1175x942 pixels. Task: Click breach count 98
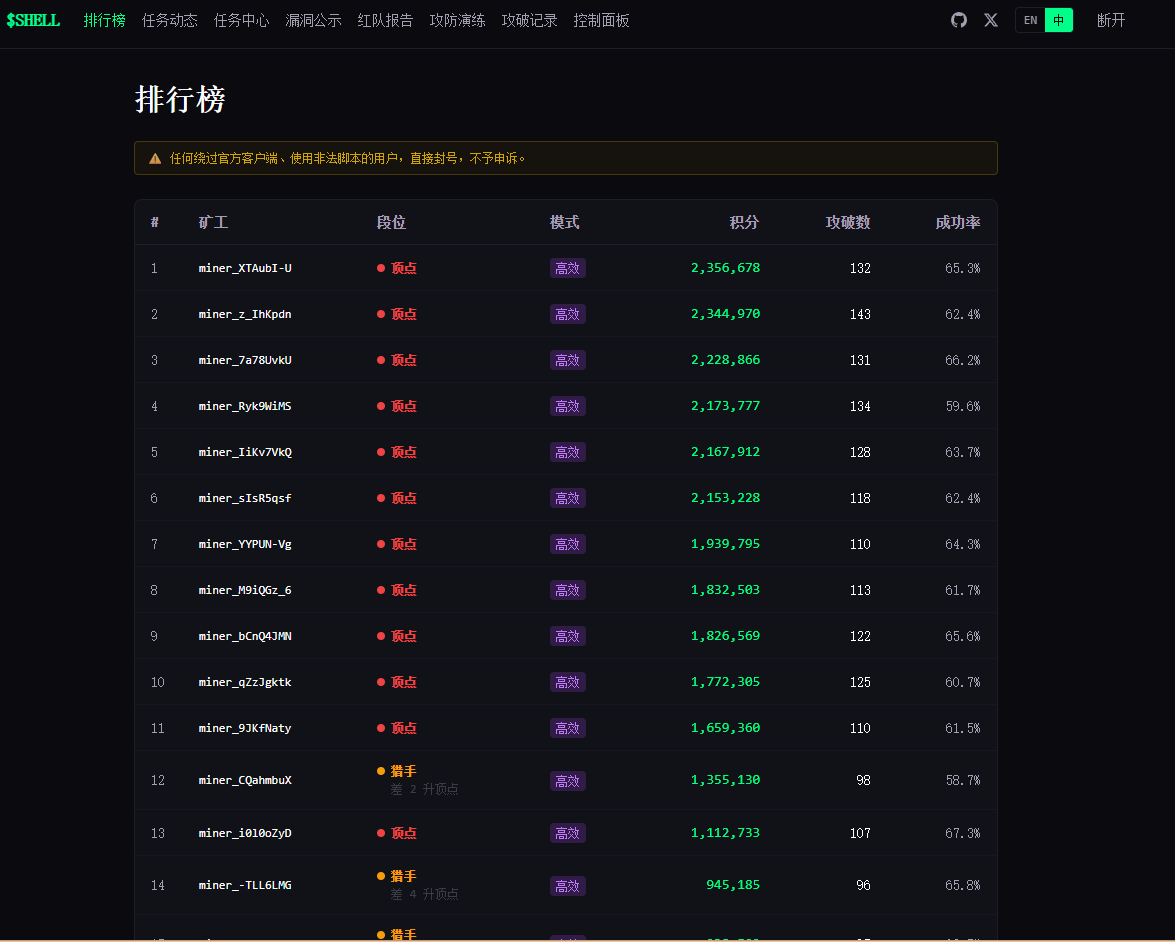[863, 780]
